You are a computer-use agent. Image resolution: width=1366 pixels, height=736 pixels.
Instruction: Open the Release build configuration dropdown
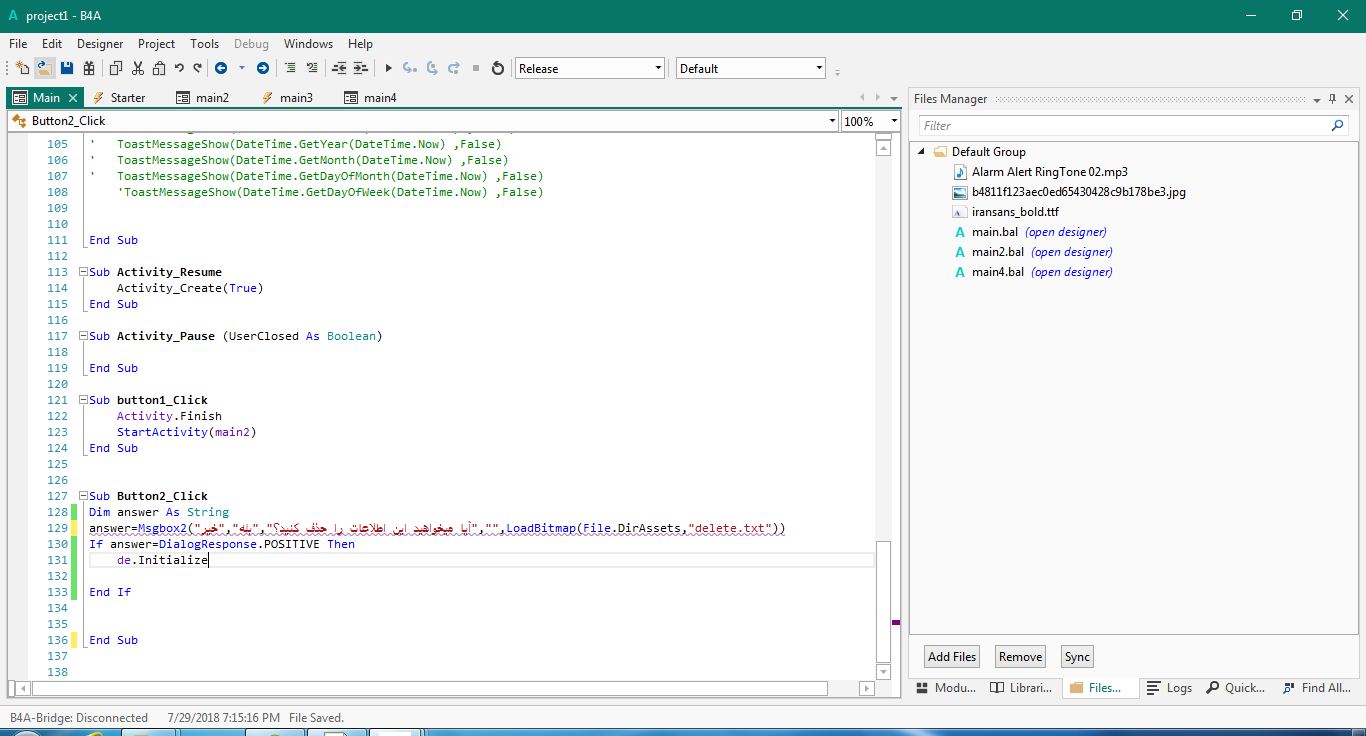point(590,68)
